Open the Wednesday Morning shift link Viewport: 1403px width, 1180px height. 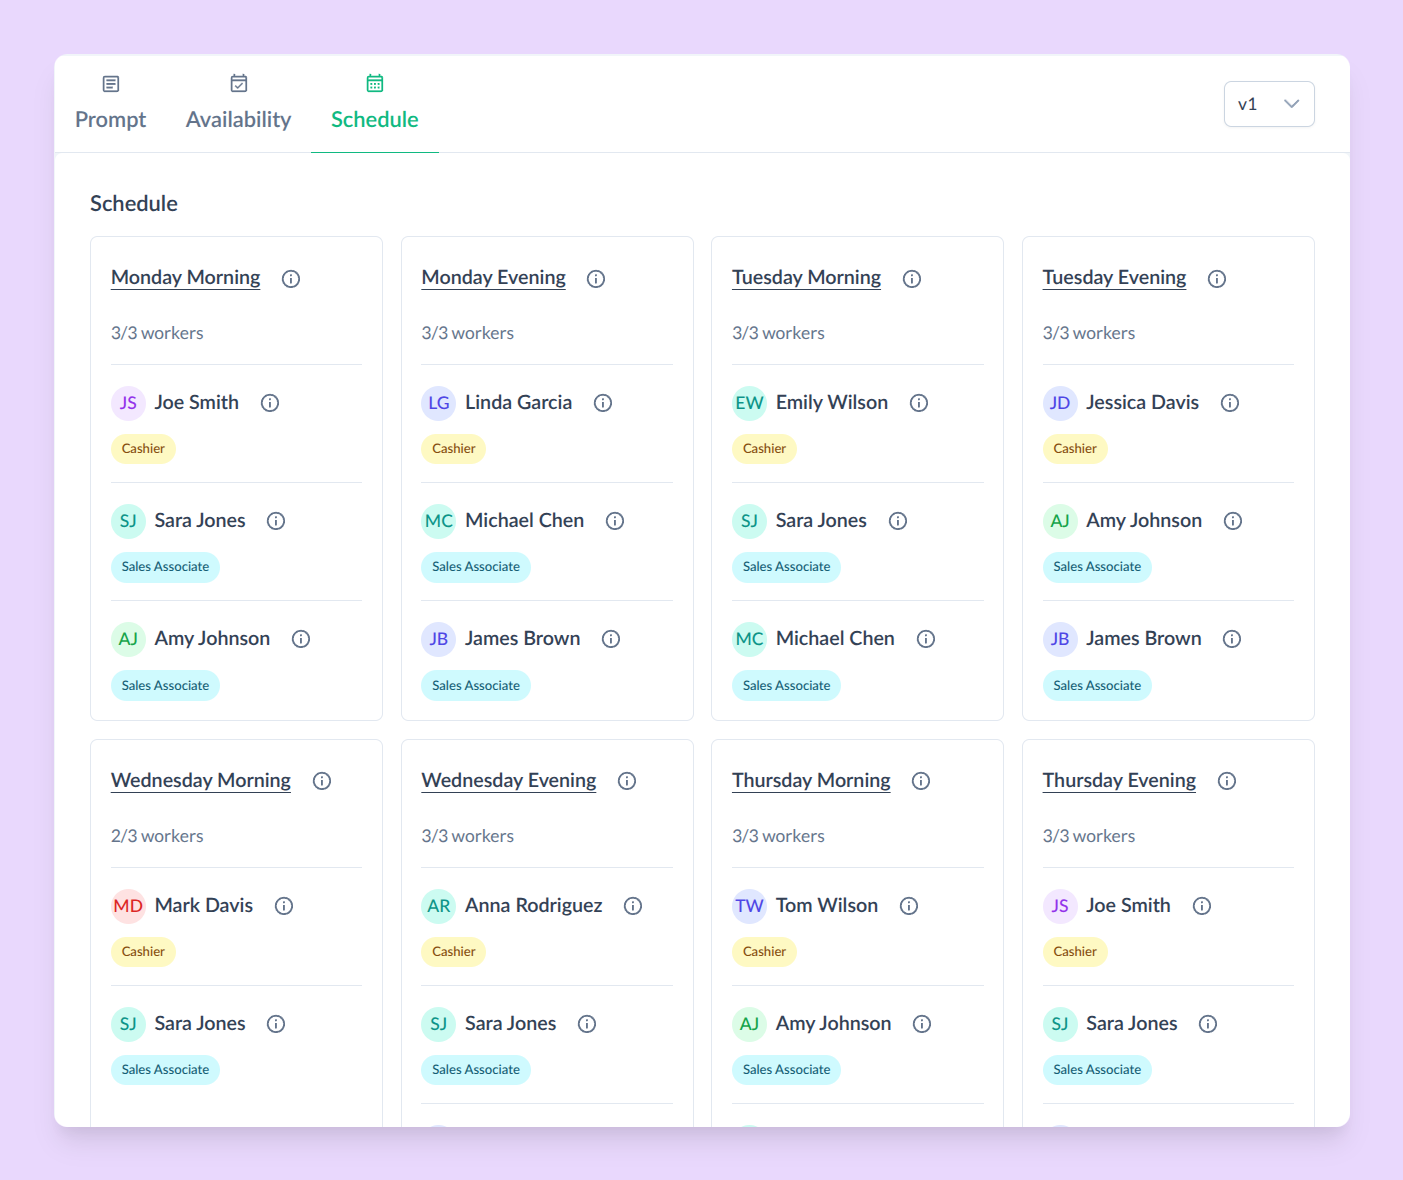pyautogui.click(x=201, y=780)
